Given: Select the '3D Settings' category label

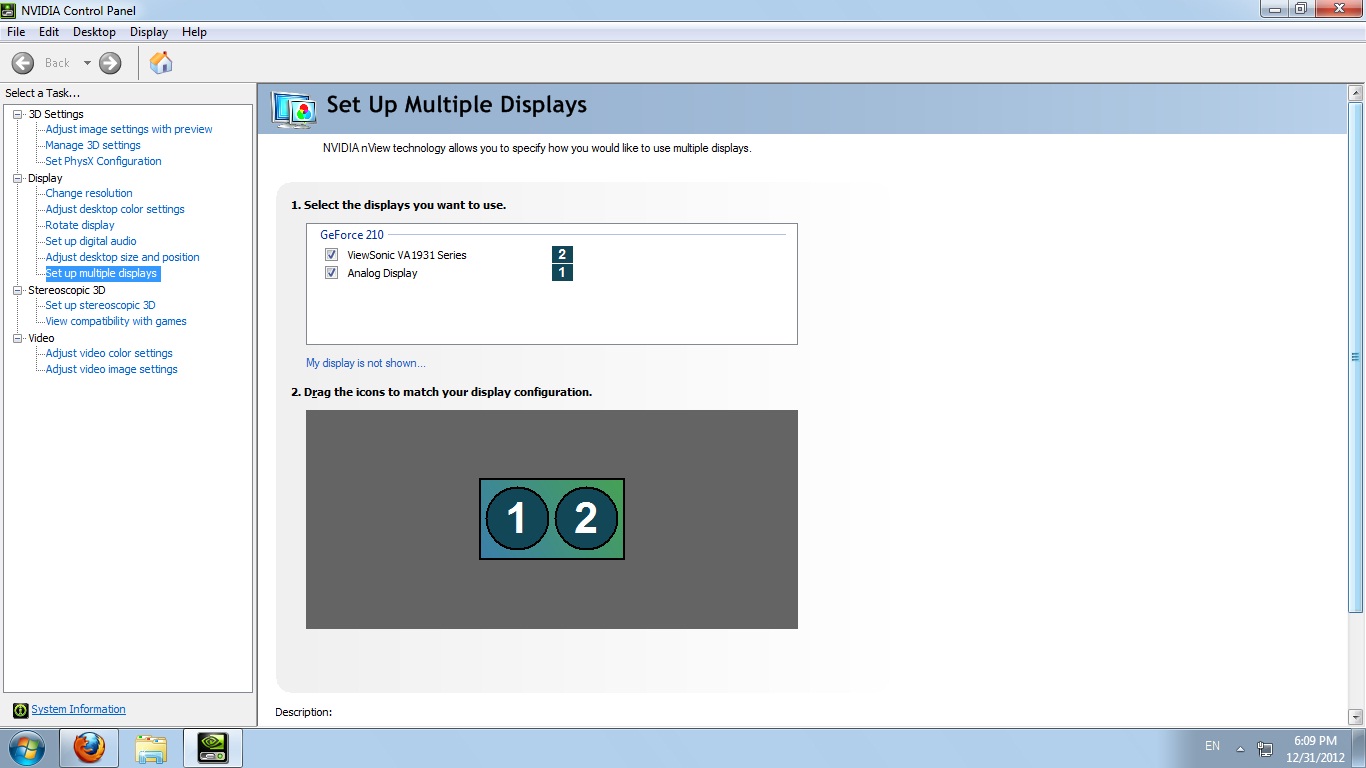Looking at the screenshot, I should (56, 114).
